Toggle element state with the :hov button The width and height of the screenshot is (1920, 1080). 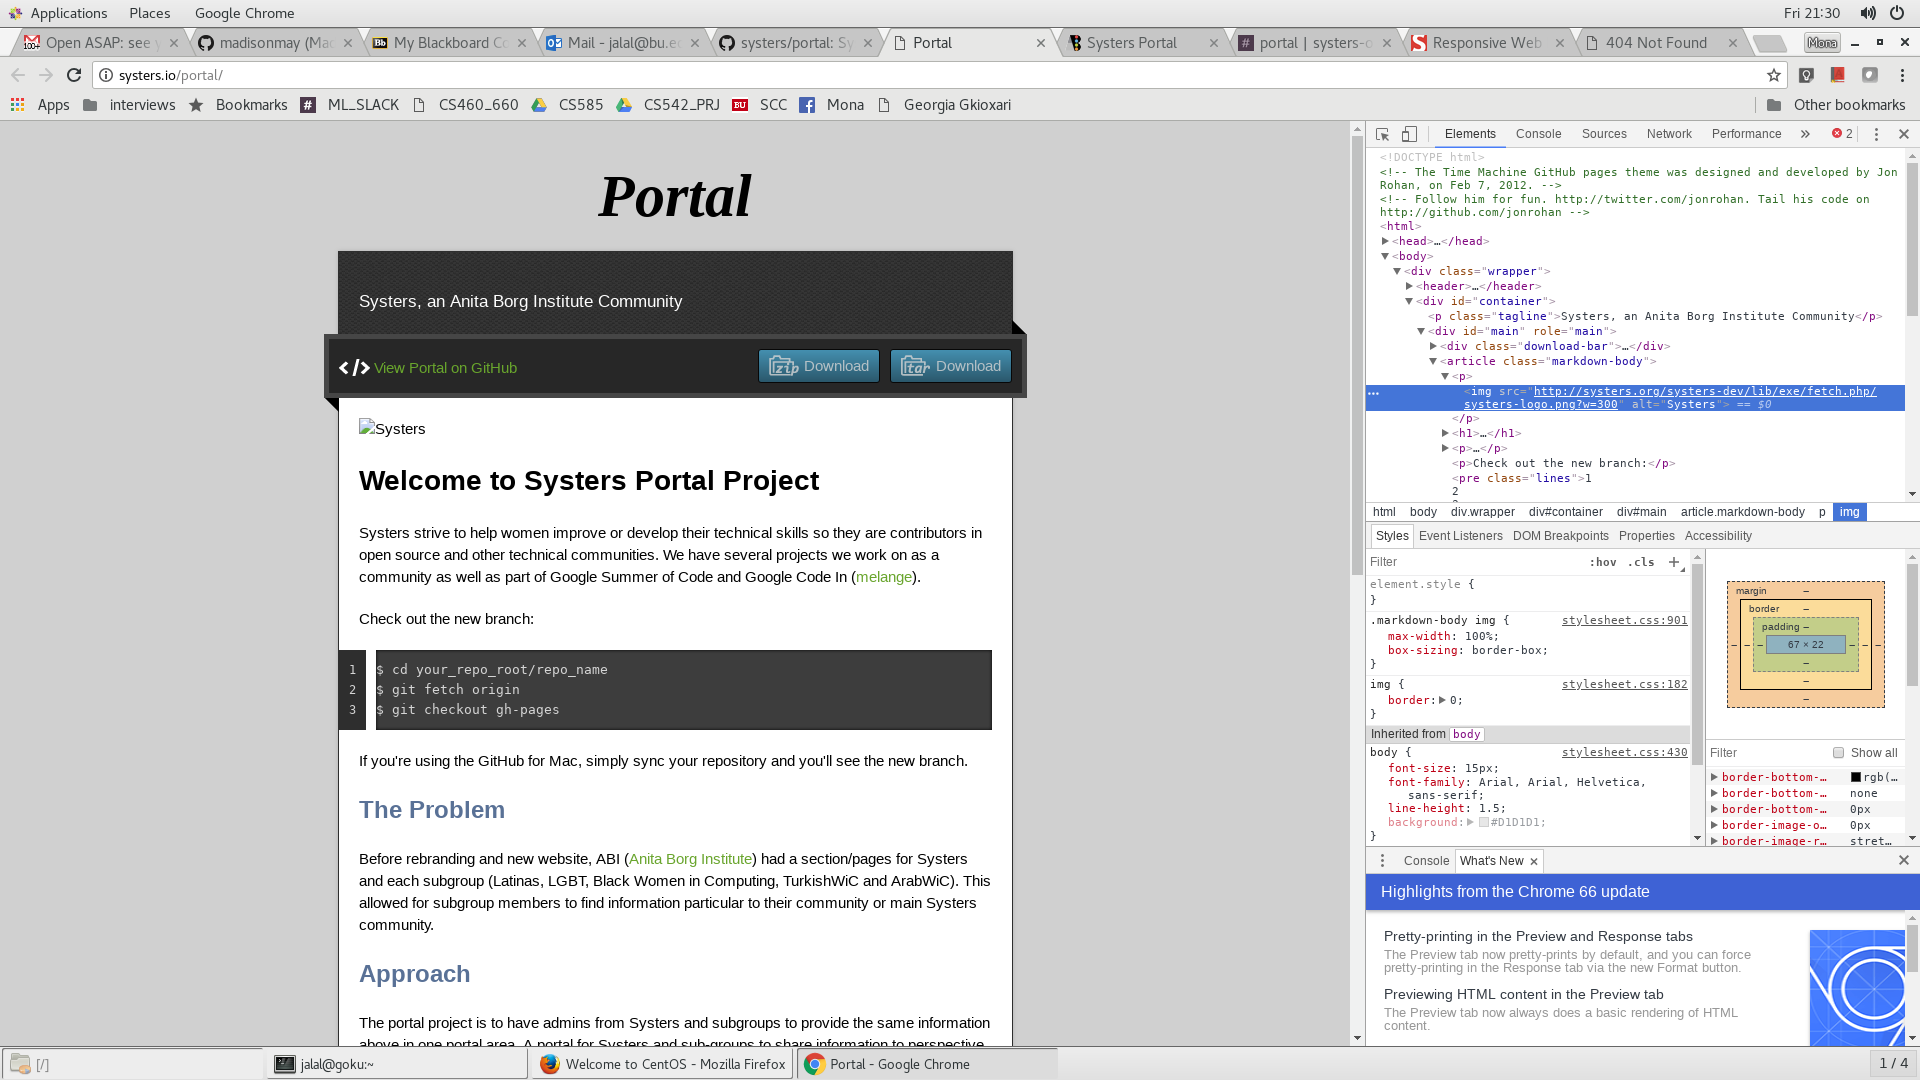point(1603,562)
